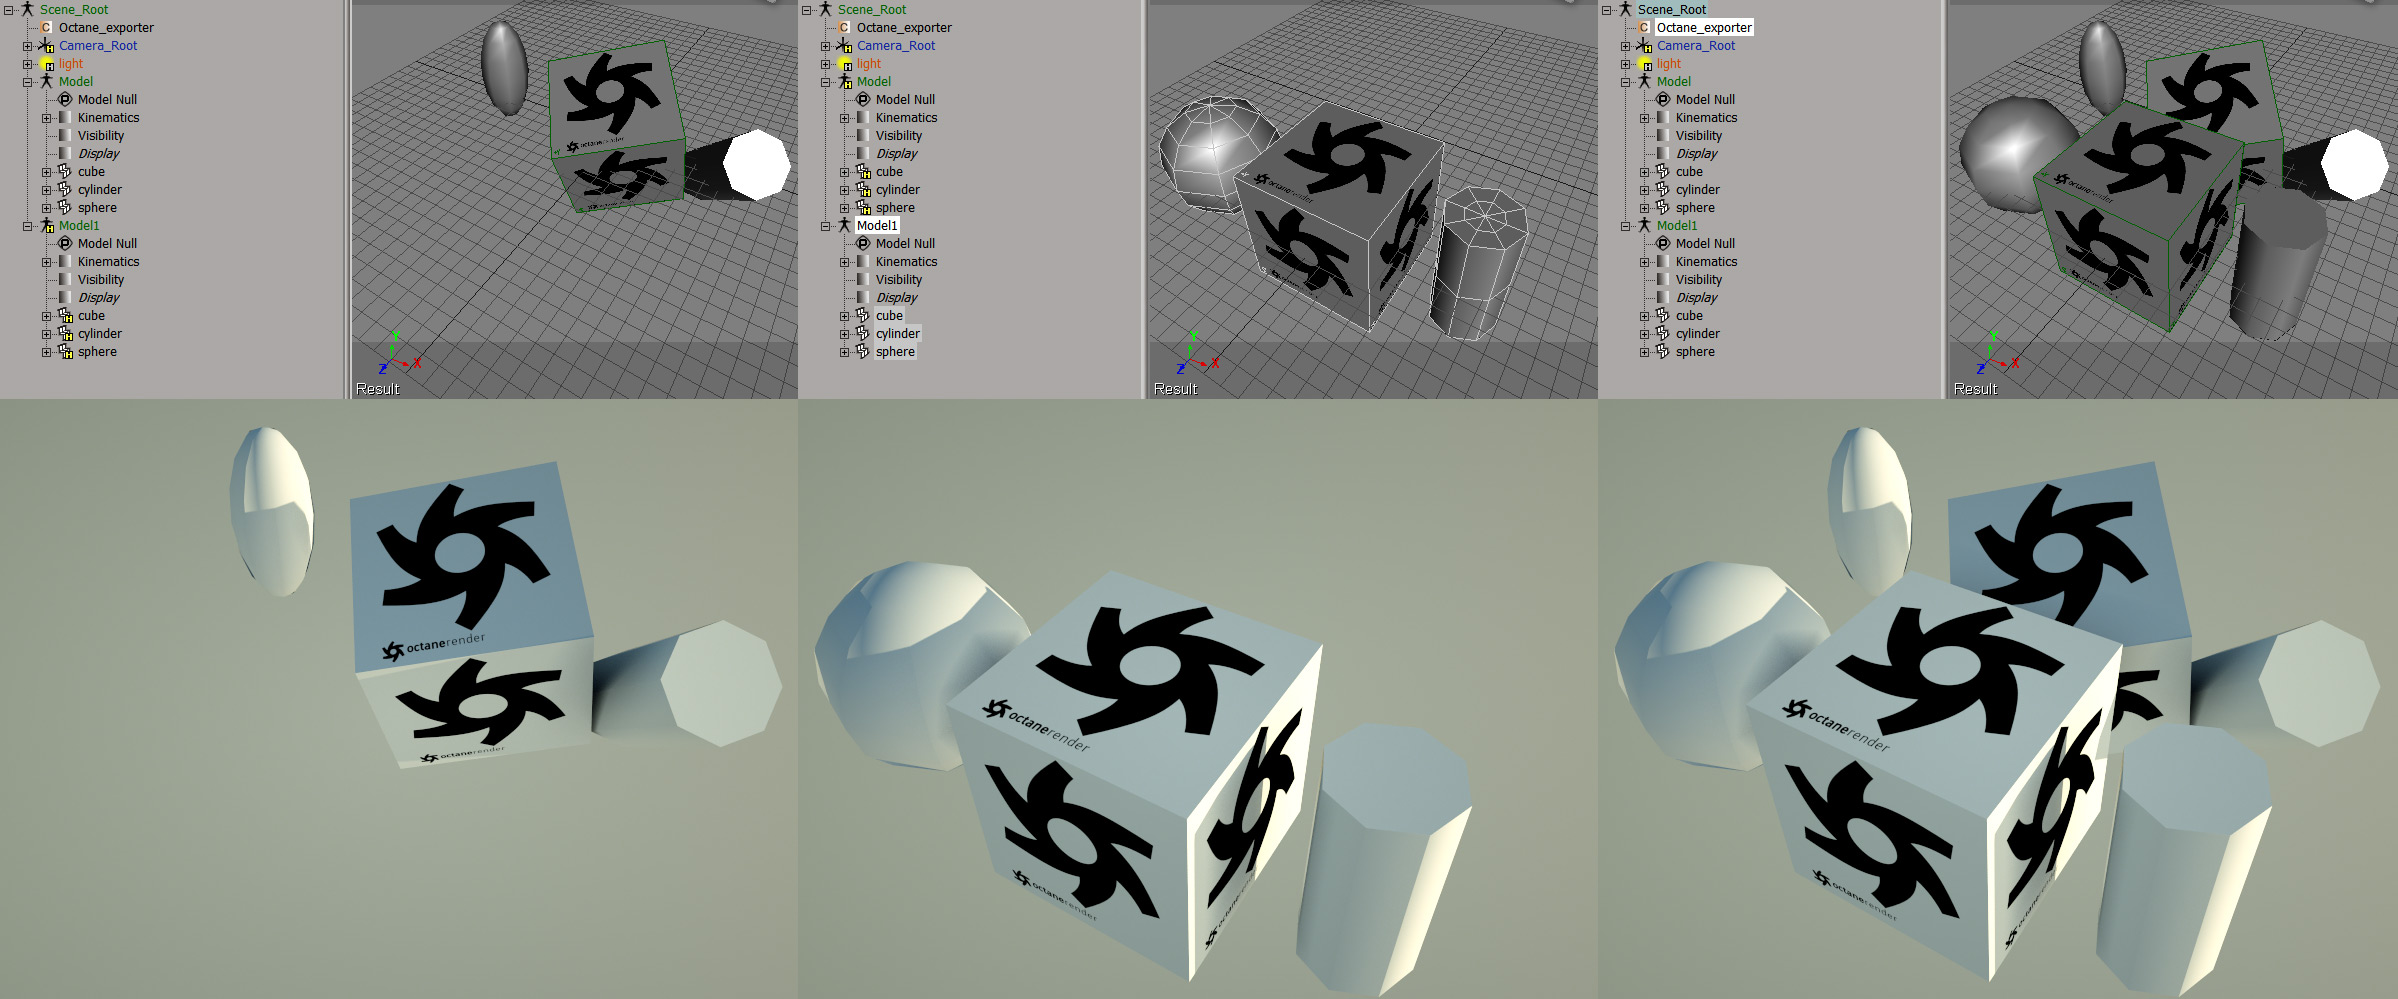
Task: Click the Camera_Root icon in the left explorer panel
Action: click(x=46, y=46)
